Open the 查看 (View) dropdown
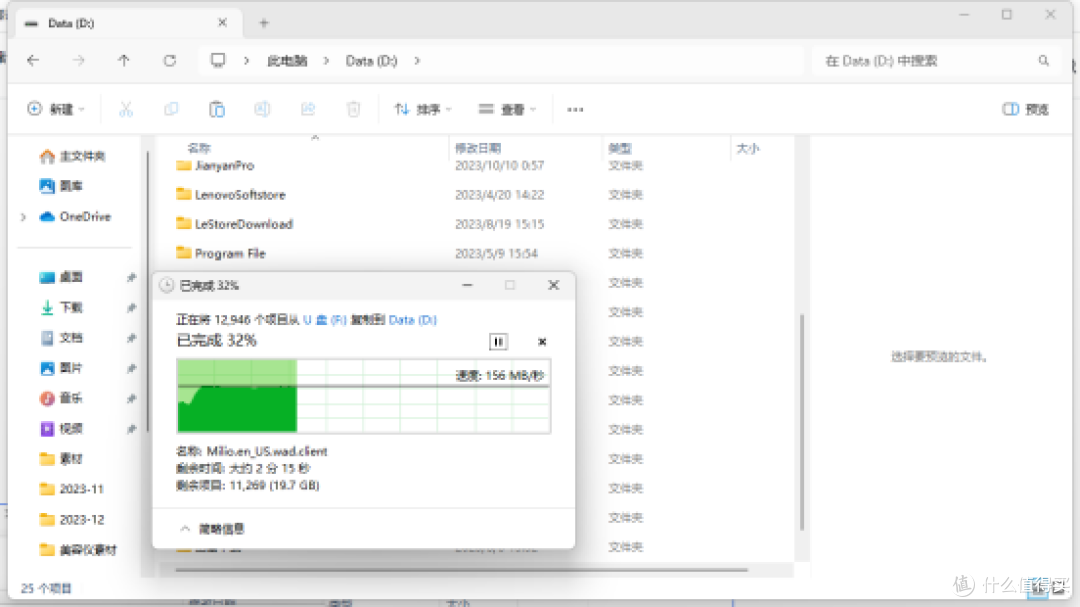The image size is (1080, 607). (507, 109)
